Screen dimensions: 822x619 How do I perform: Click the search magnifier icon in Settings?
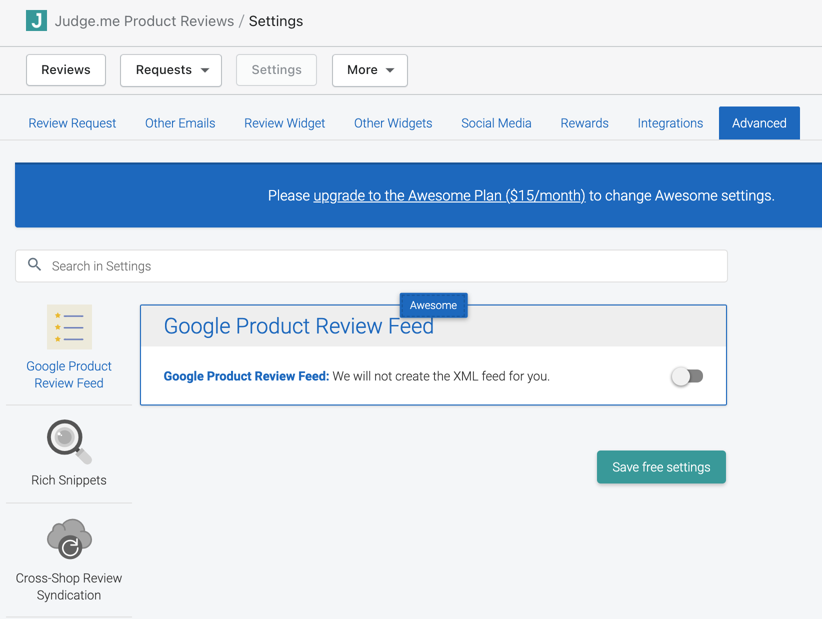tap(35, 265)
